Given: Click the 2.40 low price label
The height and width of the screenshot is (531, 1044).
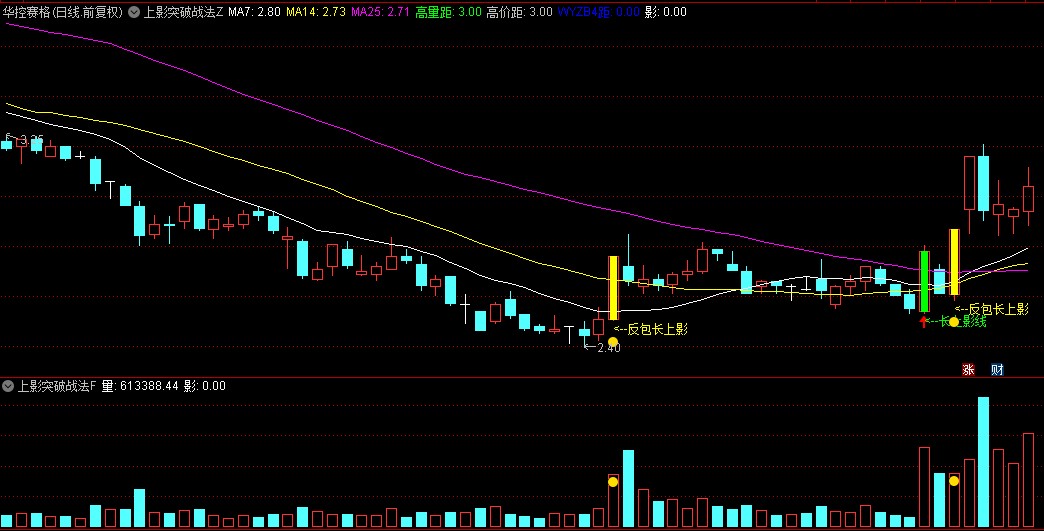Looking at the screenshot, I should click(609, 347).
